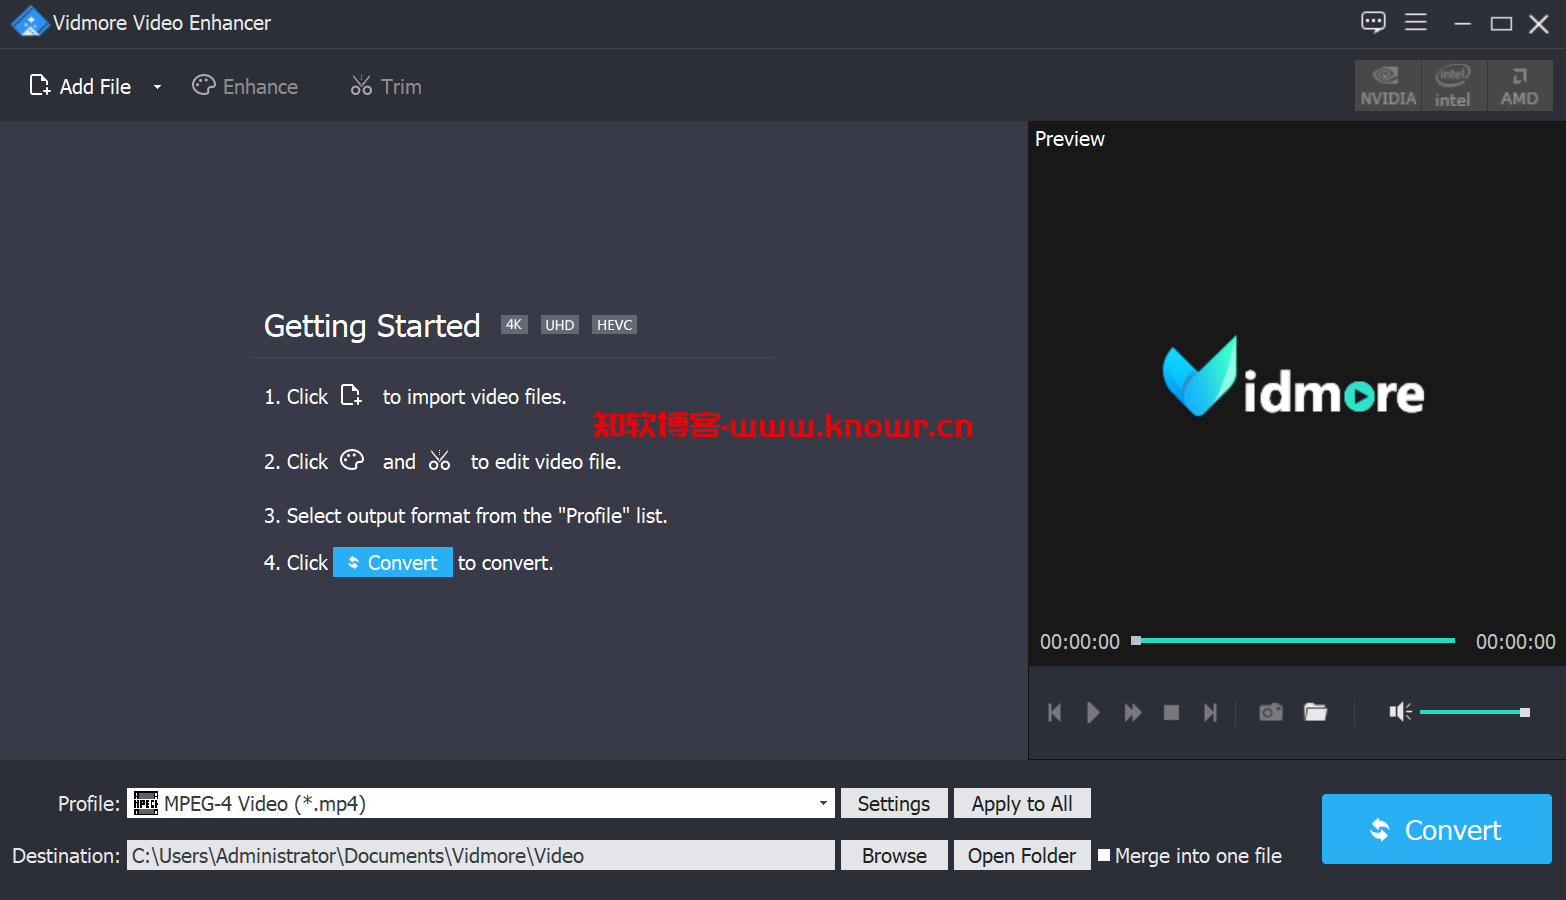Toggle AMD hardware acceleration
Screen dimensions: 1566x900
tap(1519, 86)
